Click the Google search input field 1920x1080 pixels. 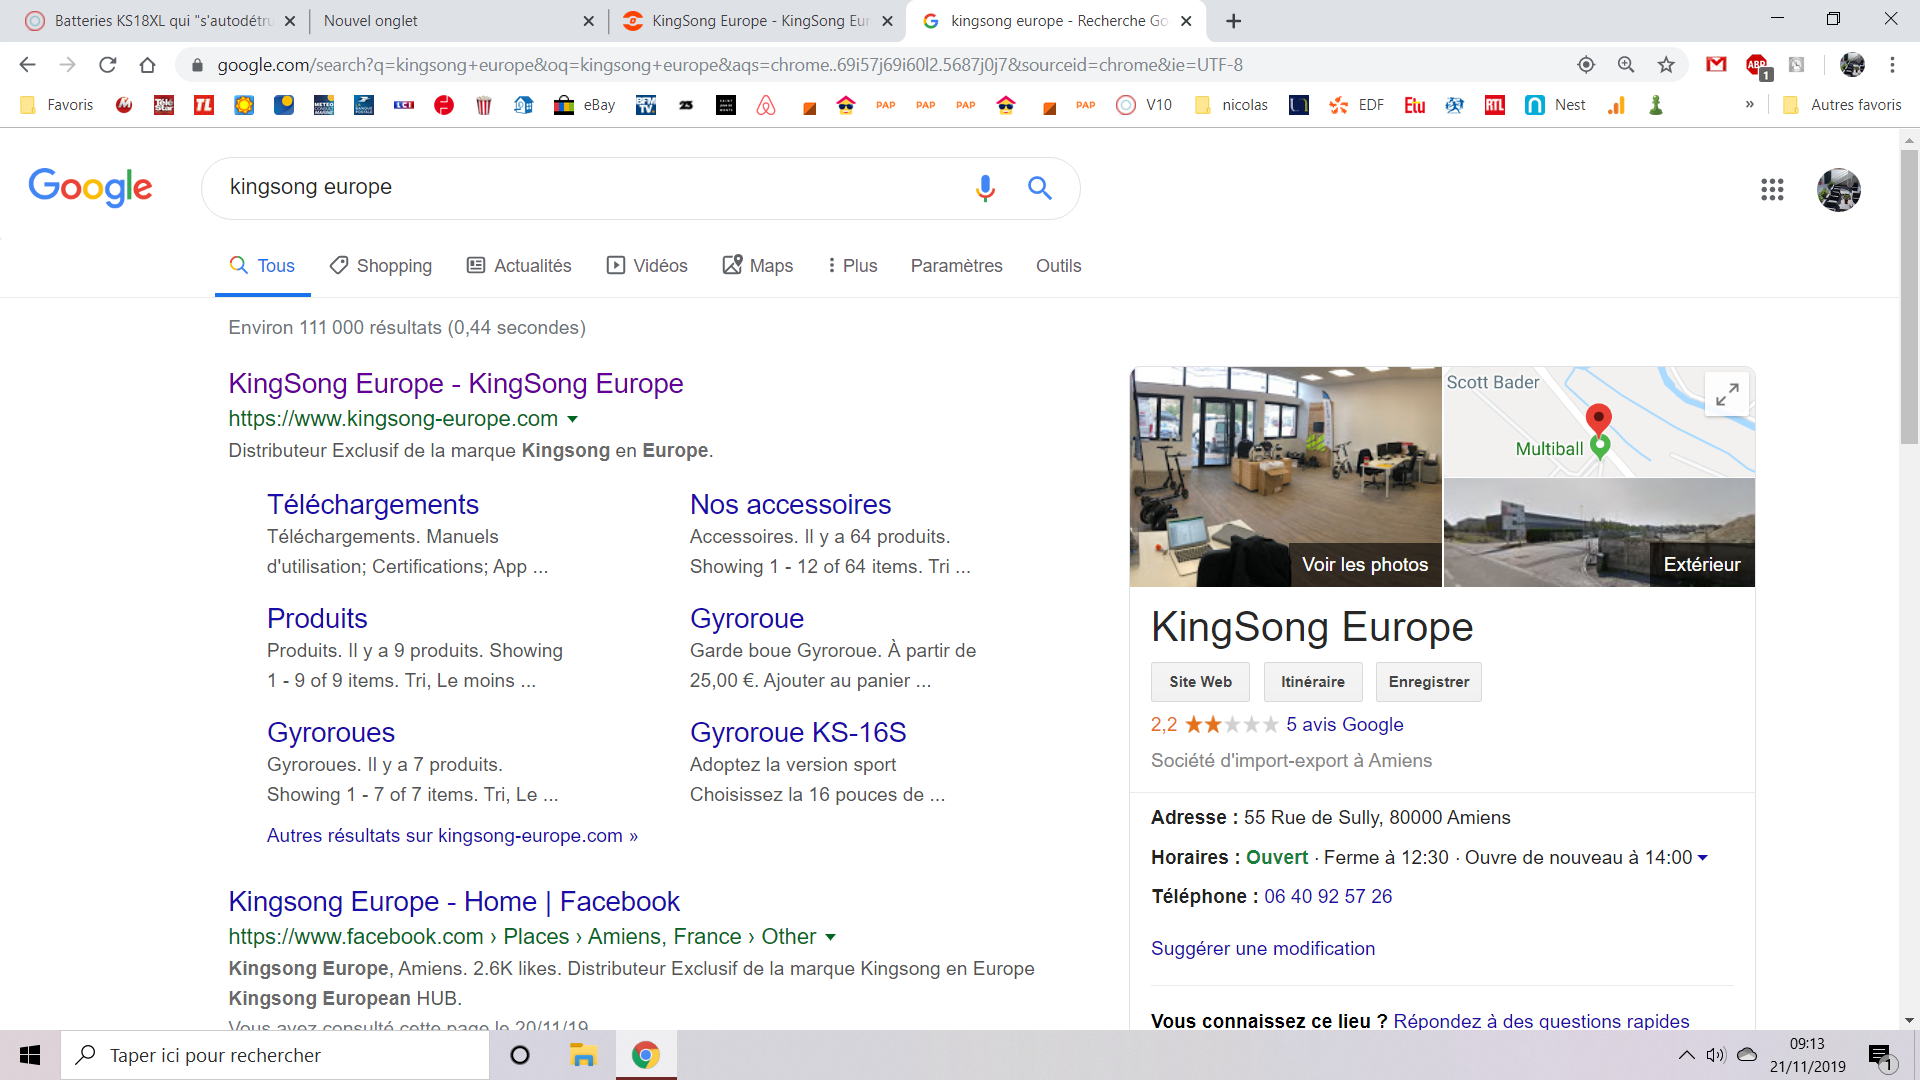click(x=590, y=188)
